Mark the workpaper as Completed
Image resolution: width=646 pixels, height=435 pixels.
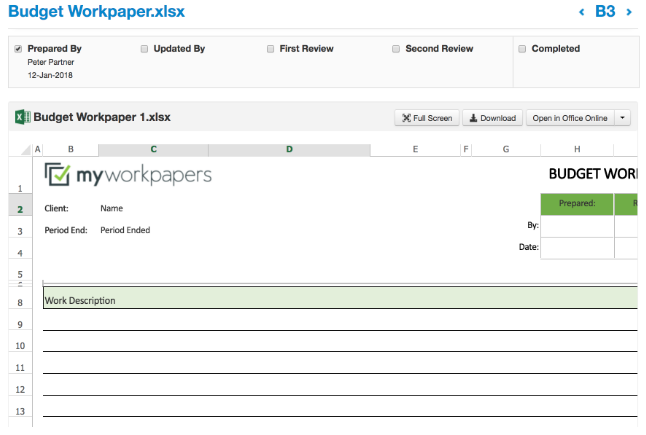tap(522, 48)
